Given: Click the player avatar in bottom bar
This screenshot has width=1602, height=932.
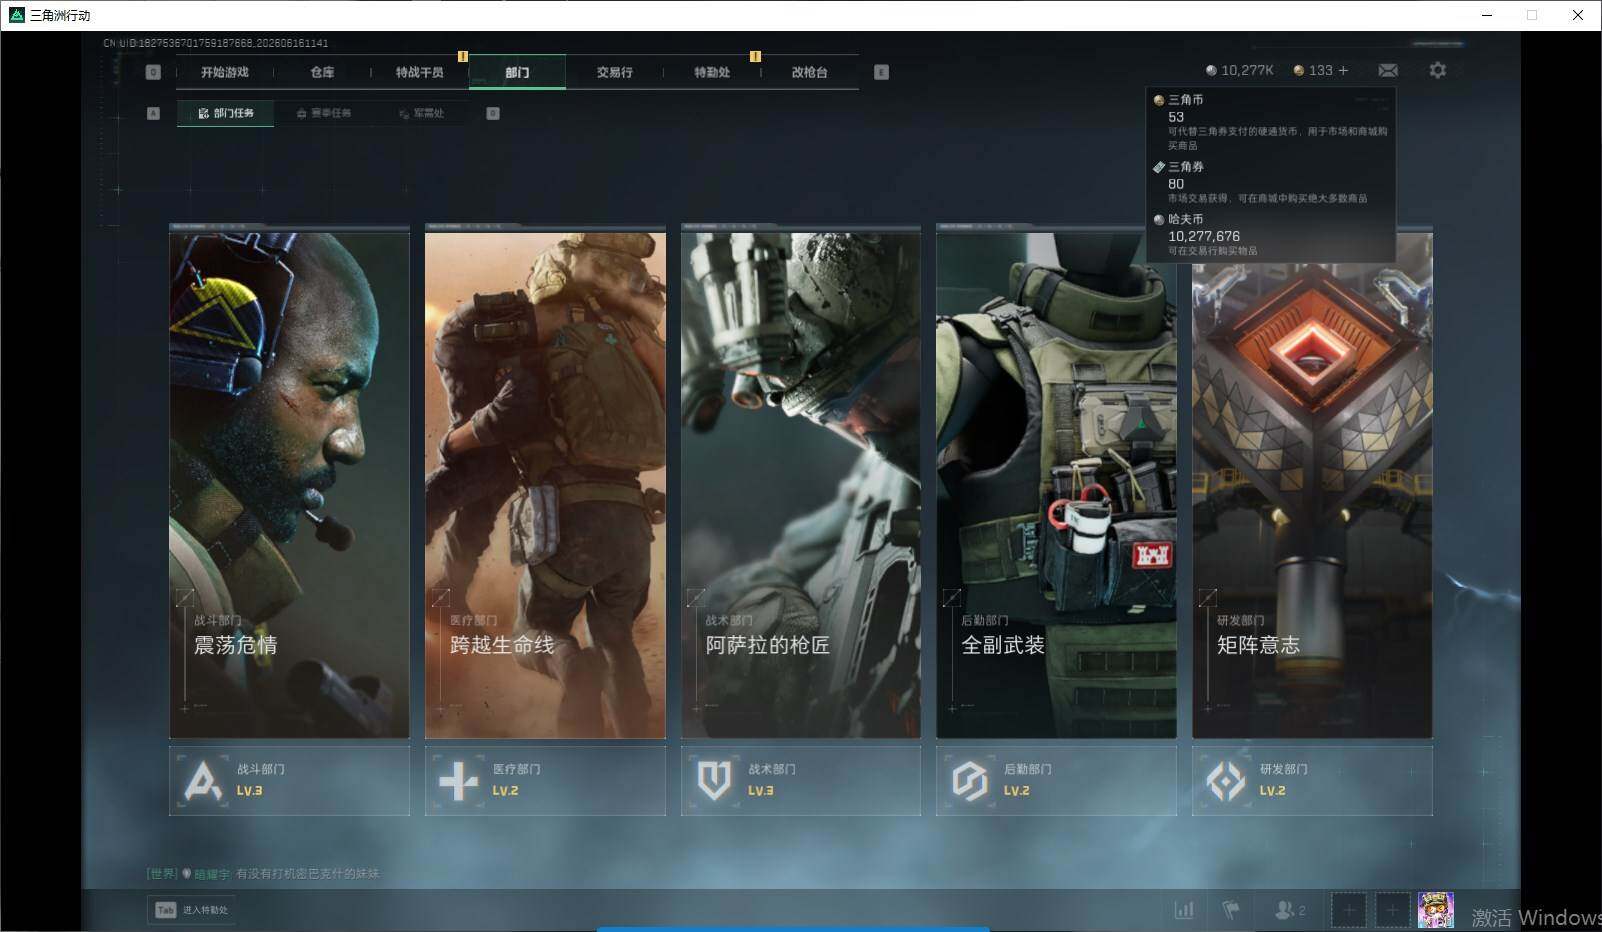Looking at the screenshot, I should click(1436, 910).
